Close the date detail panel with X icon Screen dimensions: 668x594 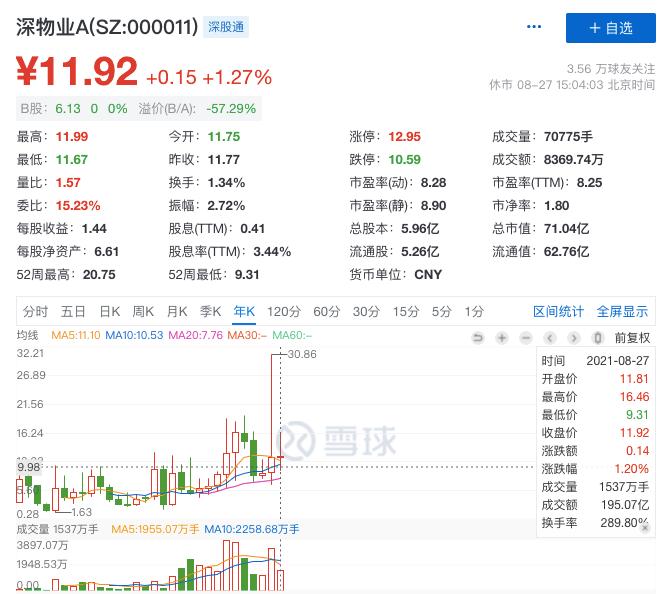pos(645,528)
